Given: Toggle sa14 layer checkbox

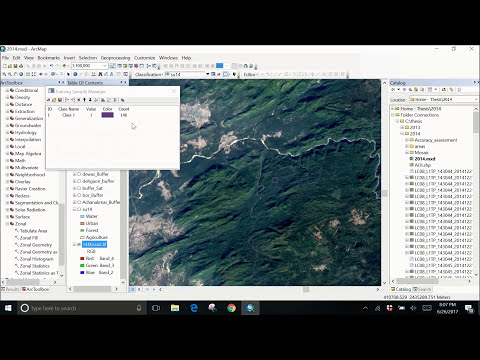Looking at the screenshot, I should pos(79,209).
